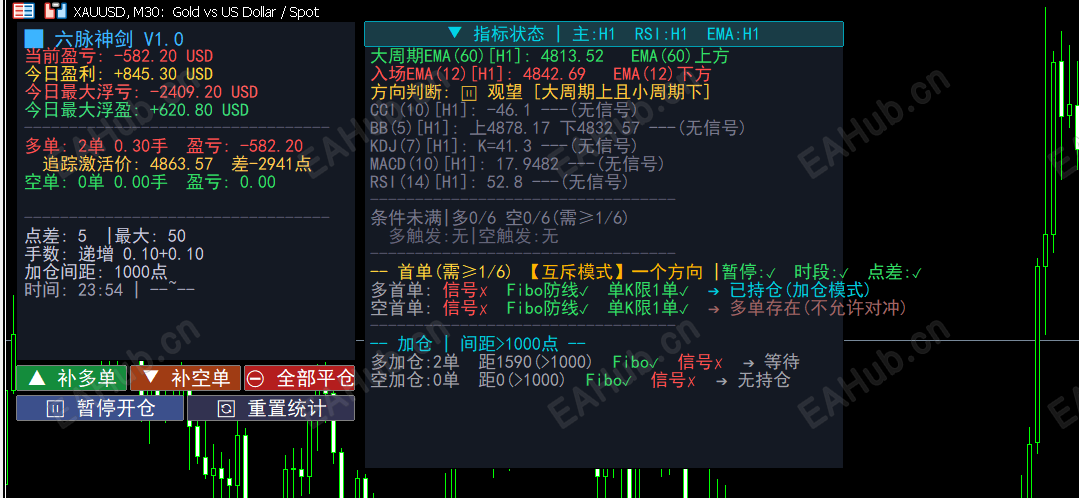Click the 条件未满|多0/6 空0/6 line
This screenshot has width=1079, height=498.
(500, 218)
